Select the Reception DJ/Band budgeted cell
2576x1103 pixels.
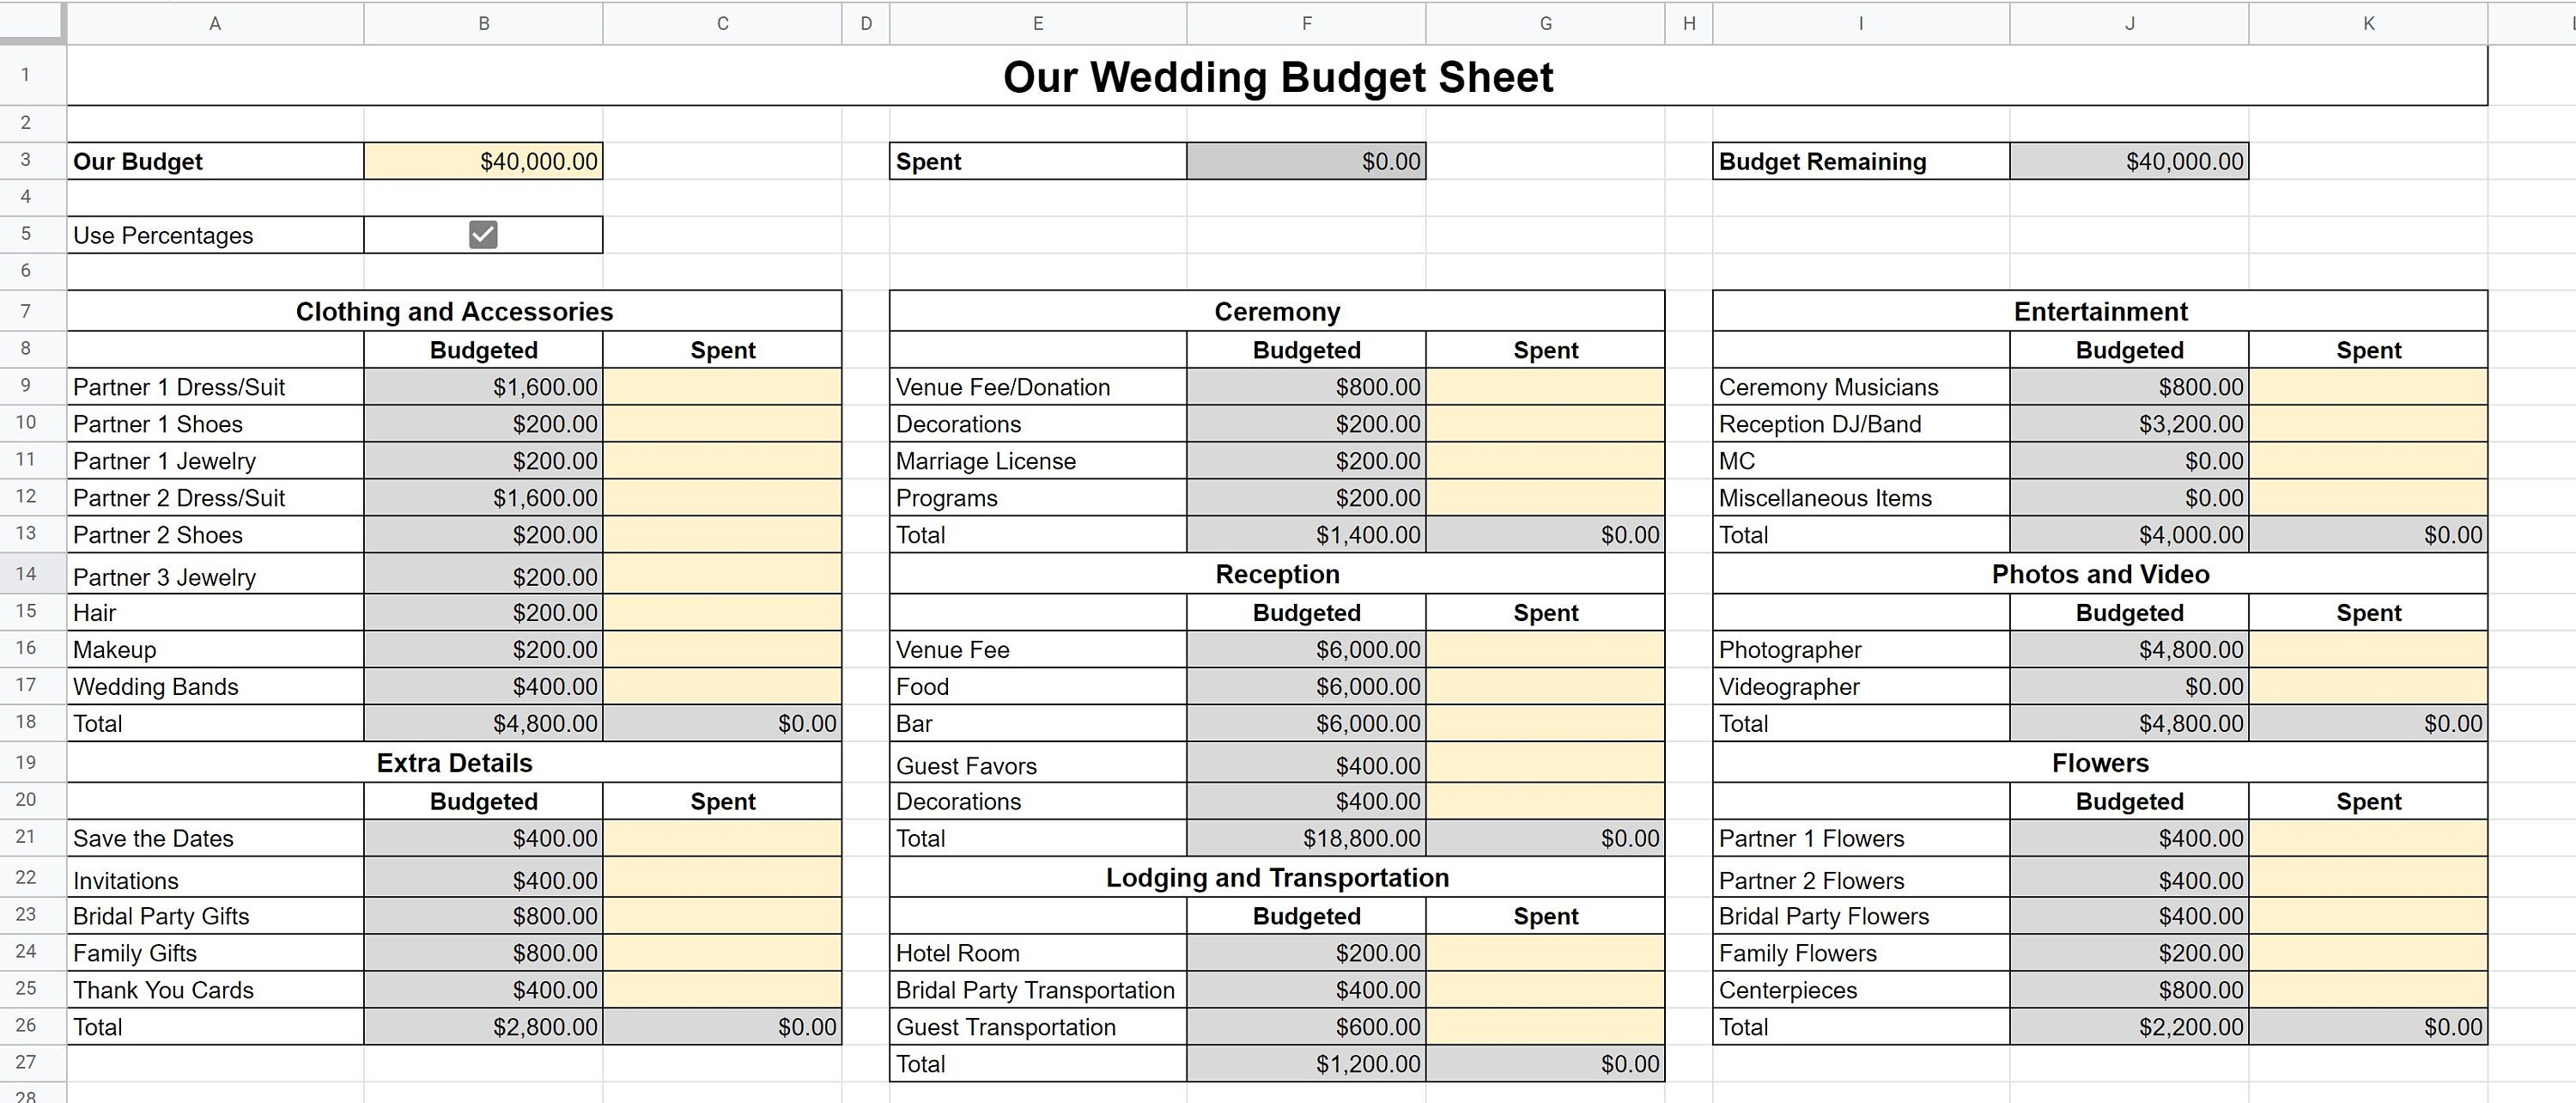[x=2128, y=424]
